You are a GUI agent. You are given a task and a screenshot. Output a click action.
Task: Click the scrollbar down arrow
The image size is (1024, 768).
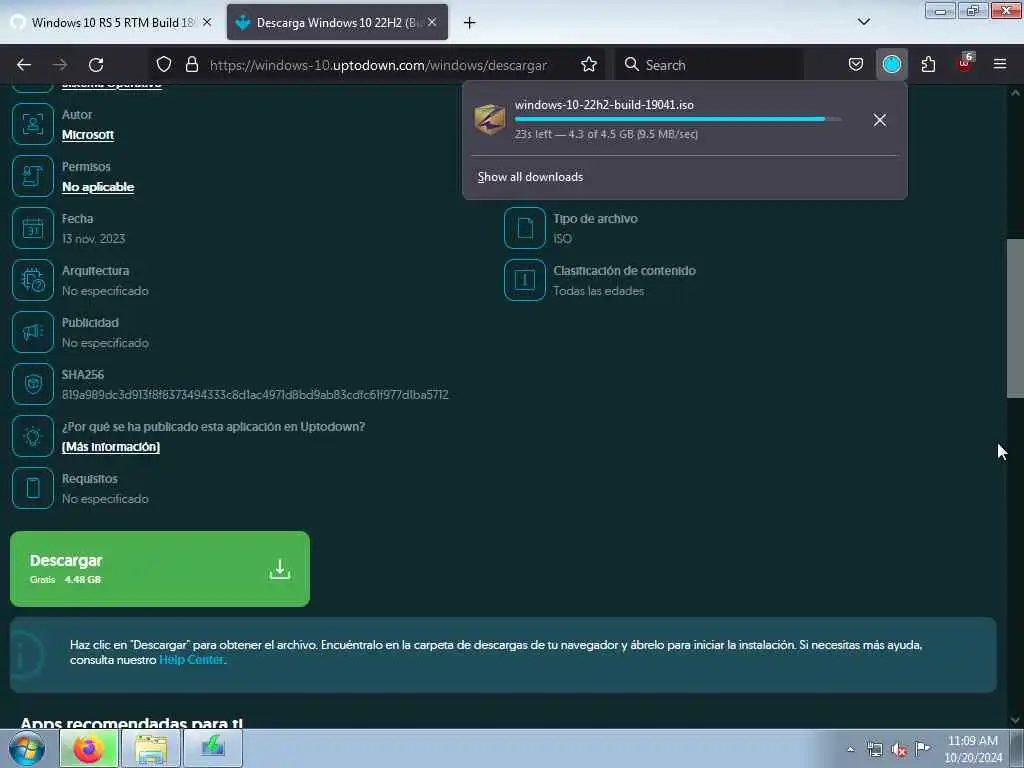1015,720
